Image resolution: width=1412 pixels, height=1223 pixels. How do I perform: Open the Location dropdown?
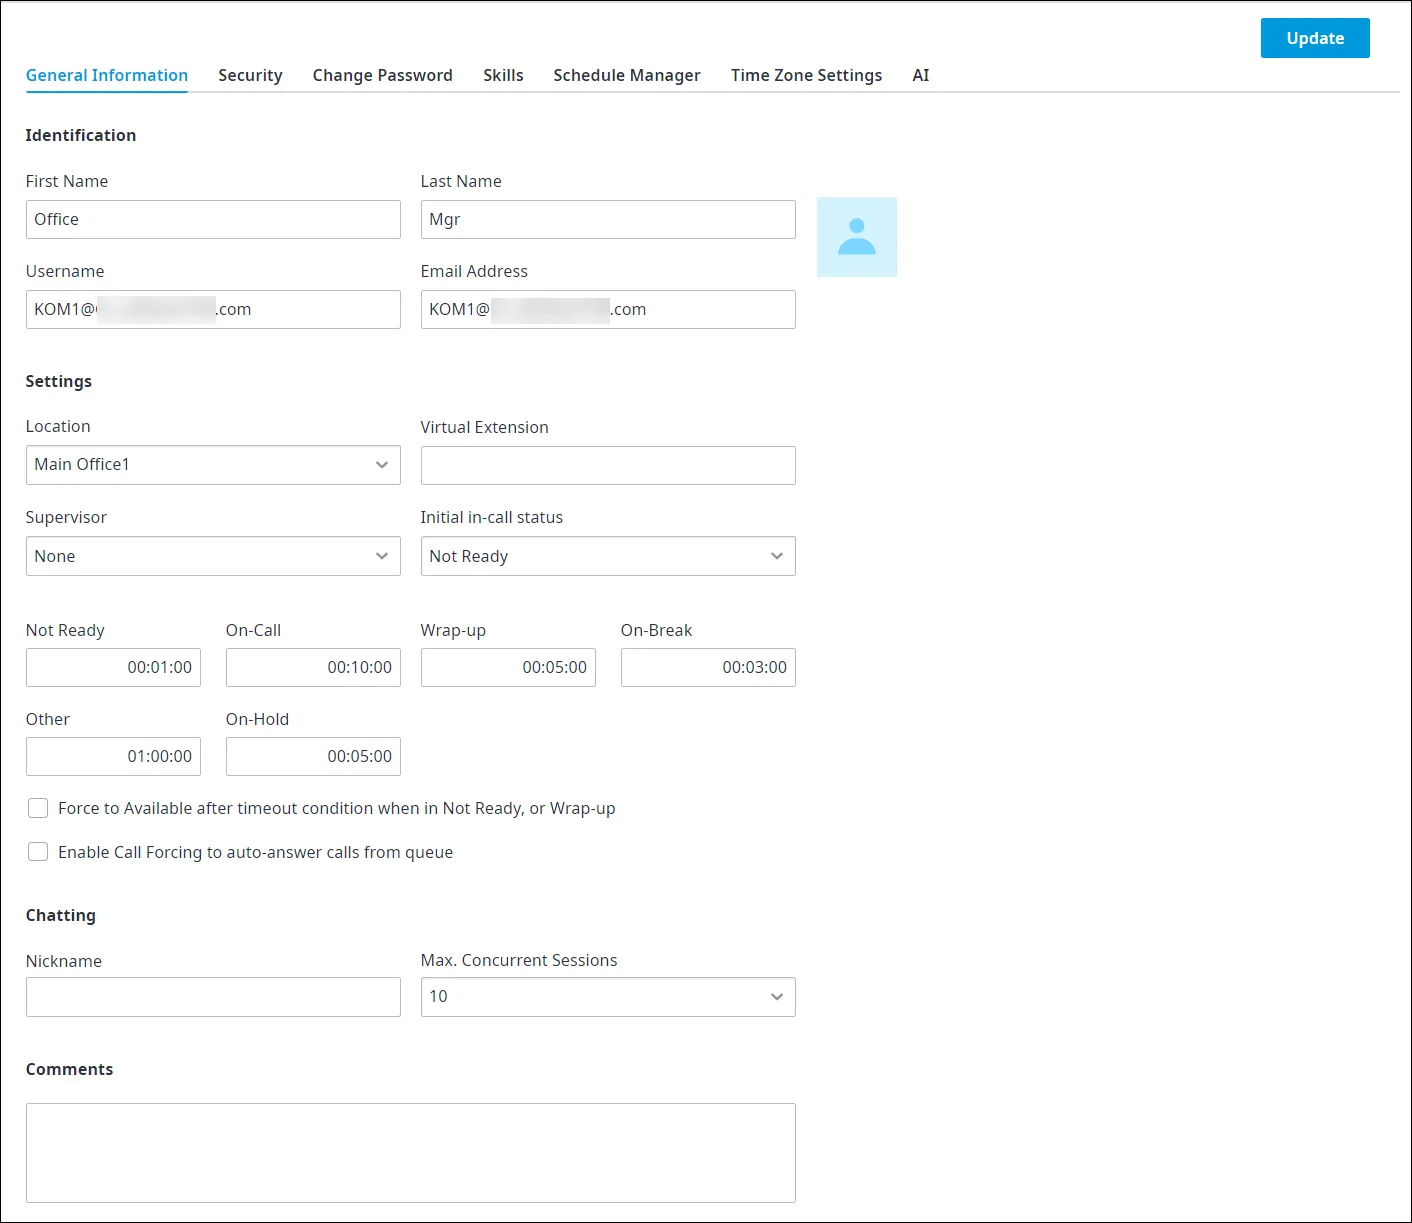point(213,465)
